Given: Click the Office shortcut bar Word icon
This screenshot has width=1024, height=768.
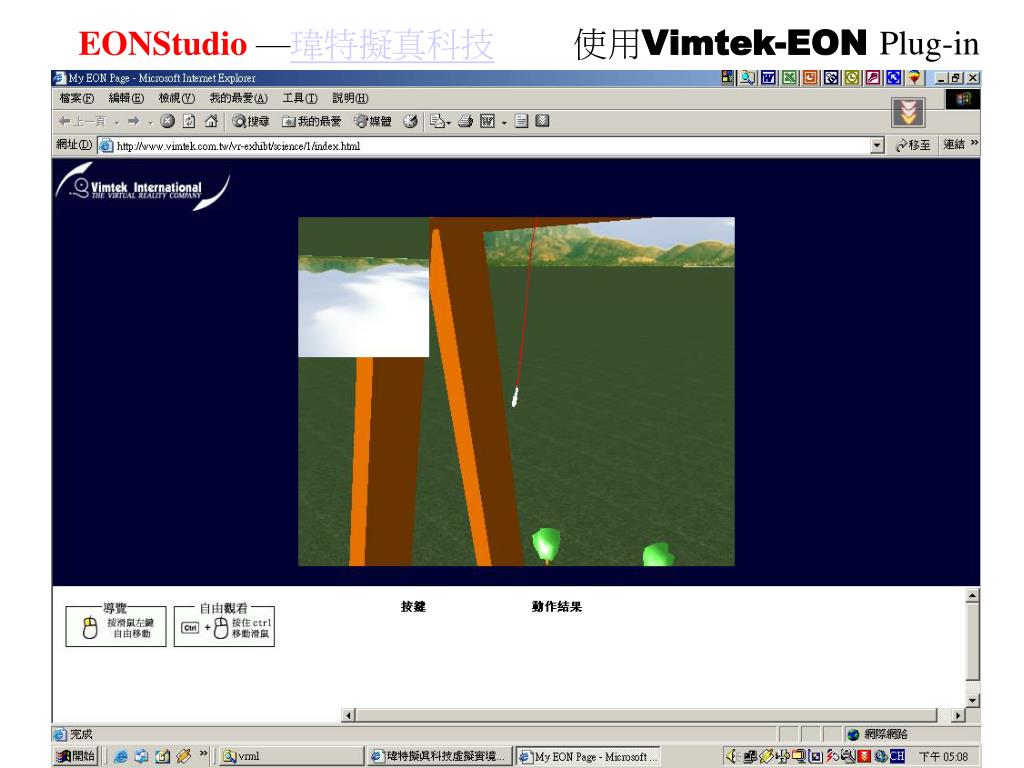Looking at the screenshot, I should pos(769,78).
